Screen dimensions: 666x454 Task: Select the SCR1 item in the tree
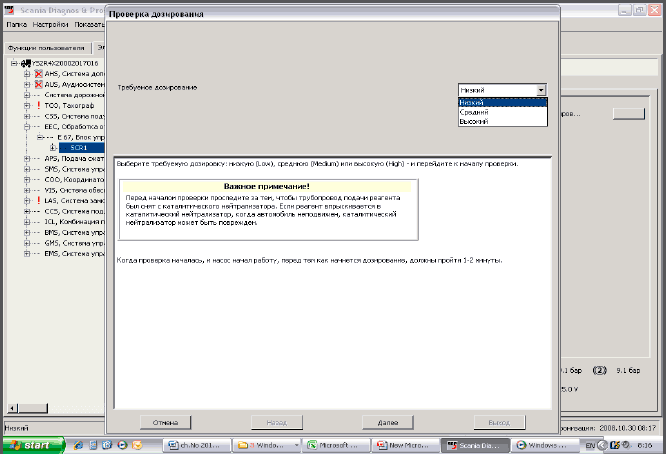point(81,148)
